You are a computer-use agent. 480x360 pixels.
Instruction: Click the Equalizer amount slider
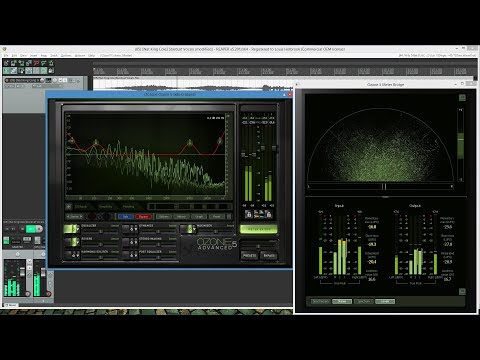(101, 231)
